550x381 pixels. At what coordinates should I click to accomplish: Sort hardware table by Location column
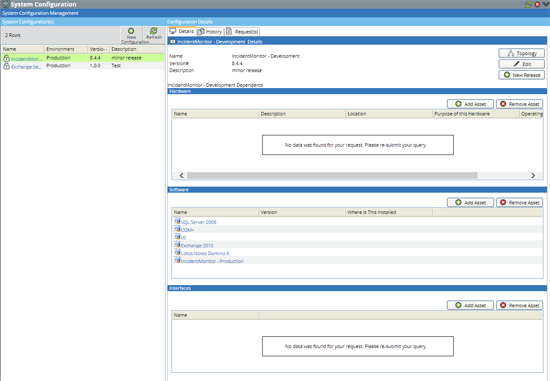[389, 114]
